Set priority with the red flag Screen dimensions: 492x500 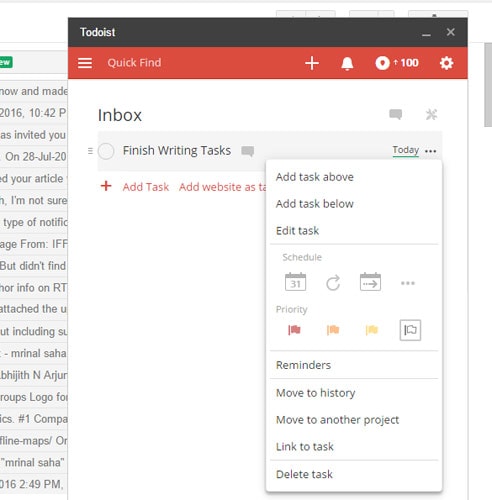(x=294, y=330)
